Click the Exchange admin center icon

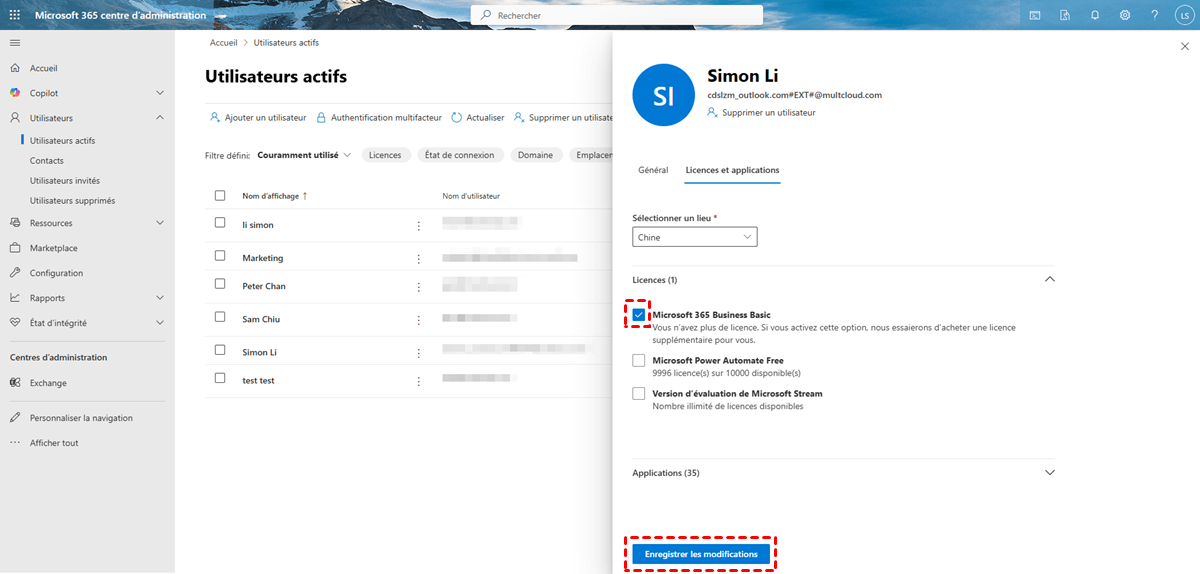tap(15, 383)
